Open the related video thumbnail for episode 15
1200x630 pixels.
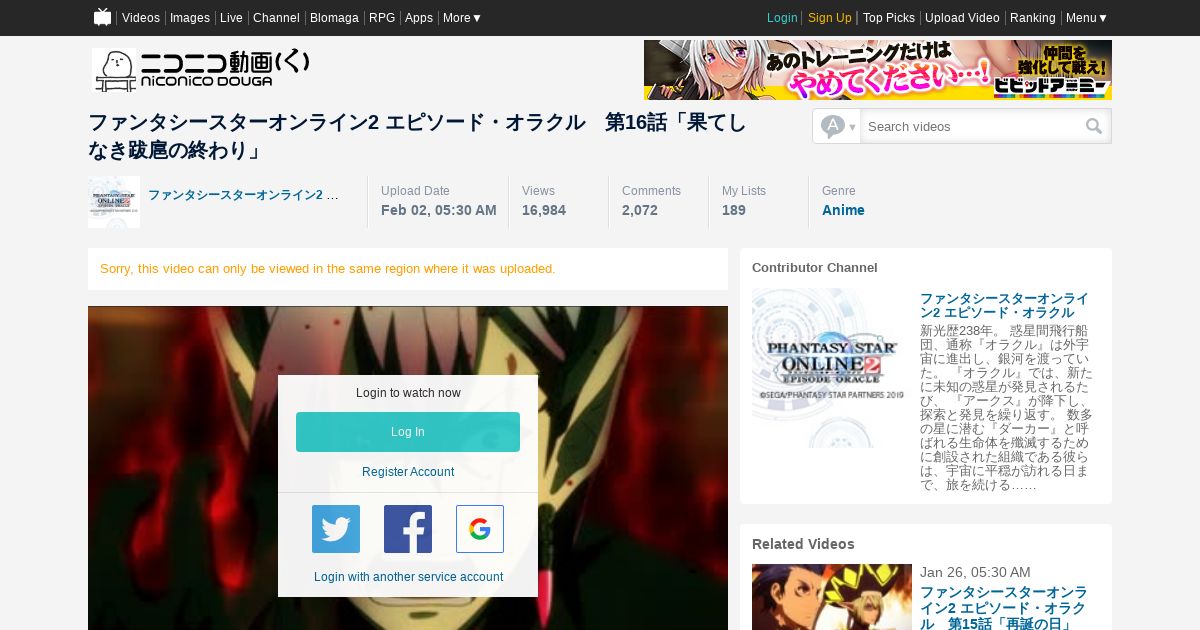[x=832, y=597]
